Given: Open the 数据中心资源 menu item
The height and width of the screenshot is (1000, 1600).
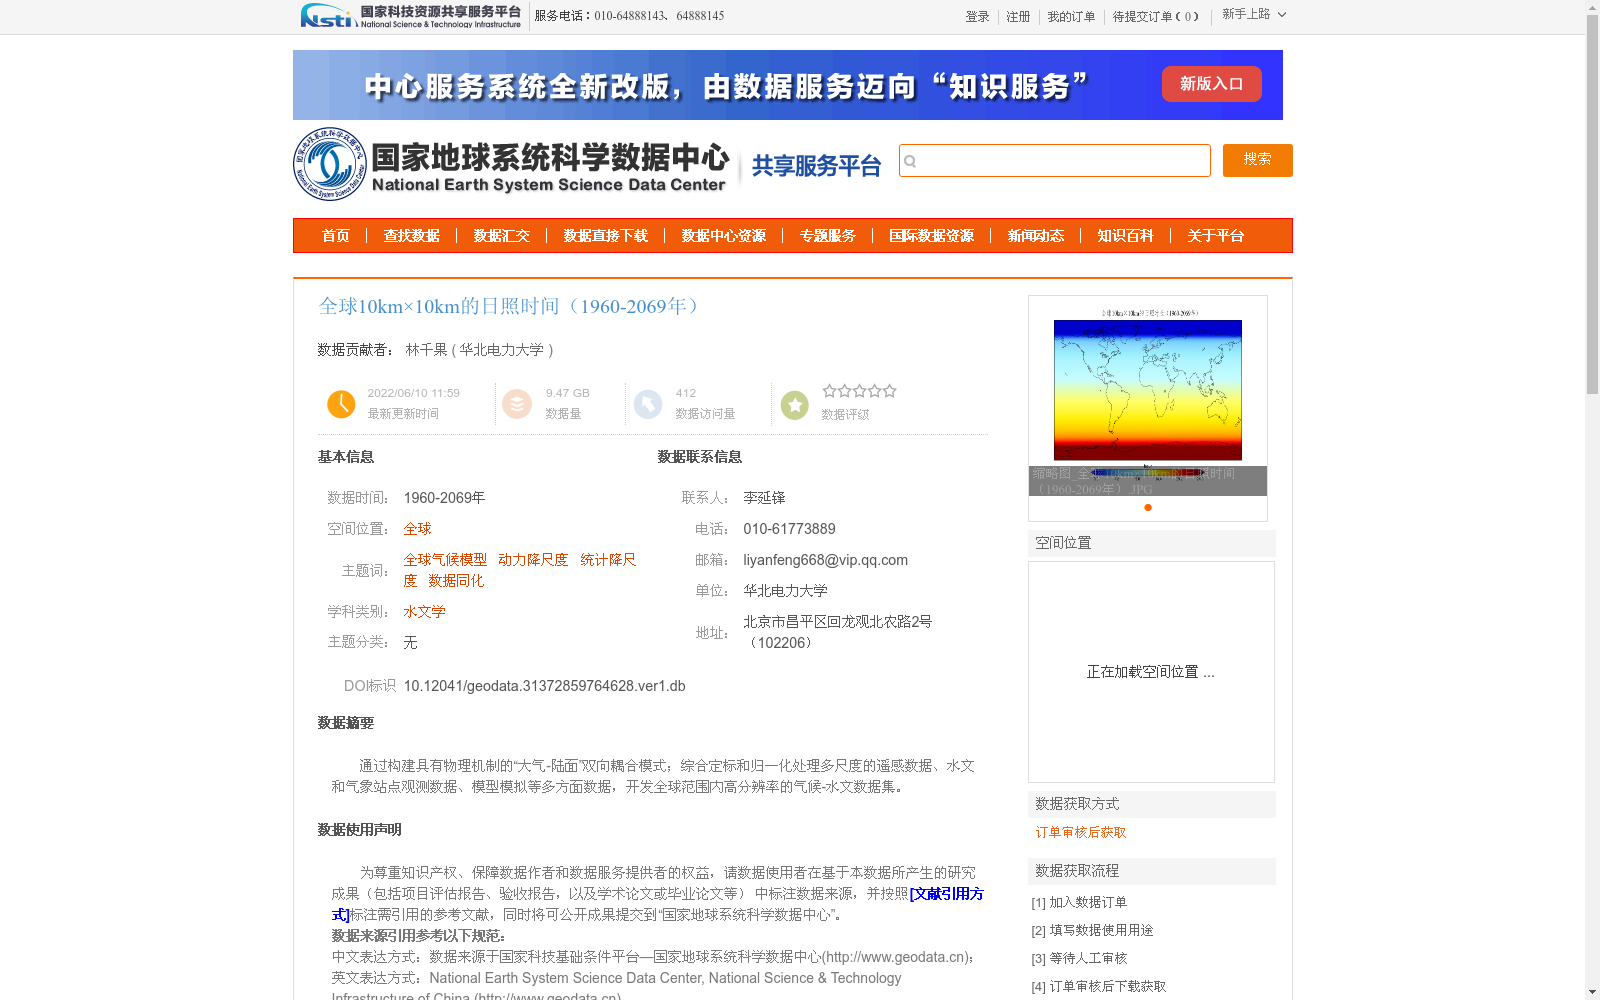Looking at the screenshot, I should [x=724, y=236].
